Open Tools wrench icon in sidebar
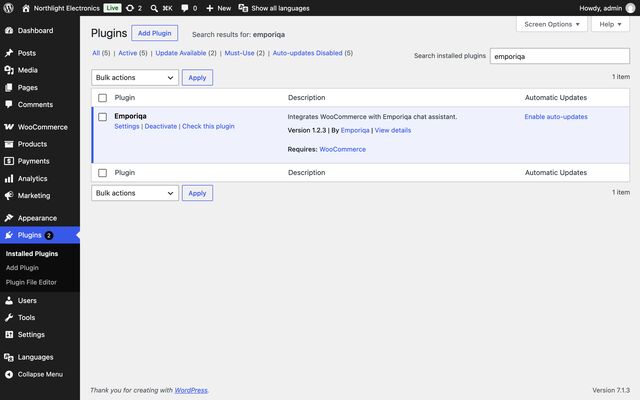Viewport: 640px width, 400px height. point(9,318)
